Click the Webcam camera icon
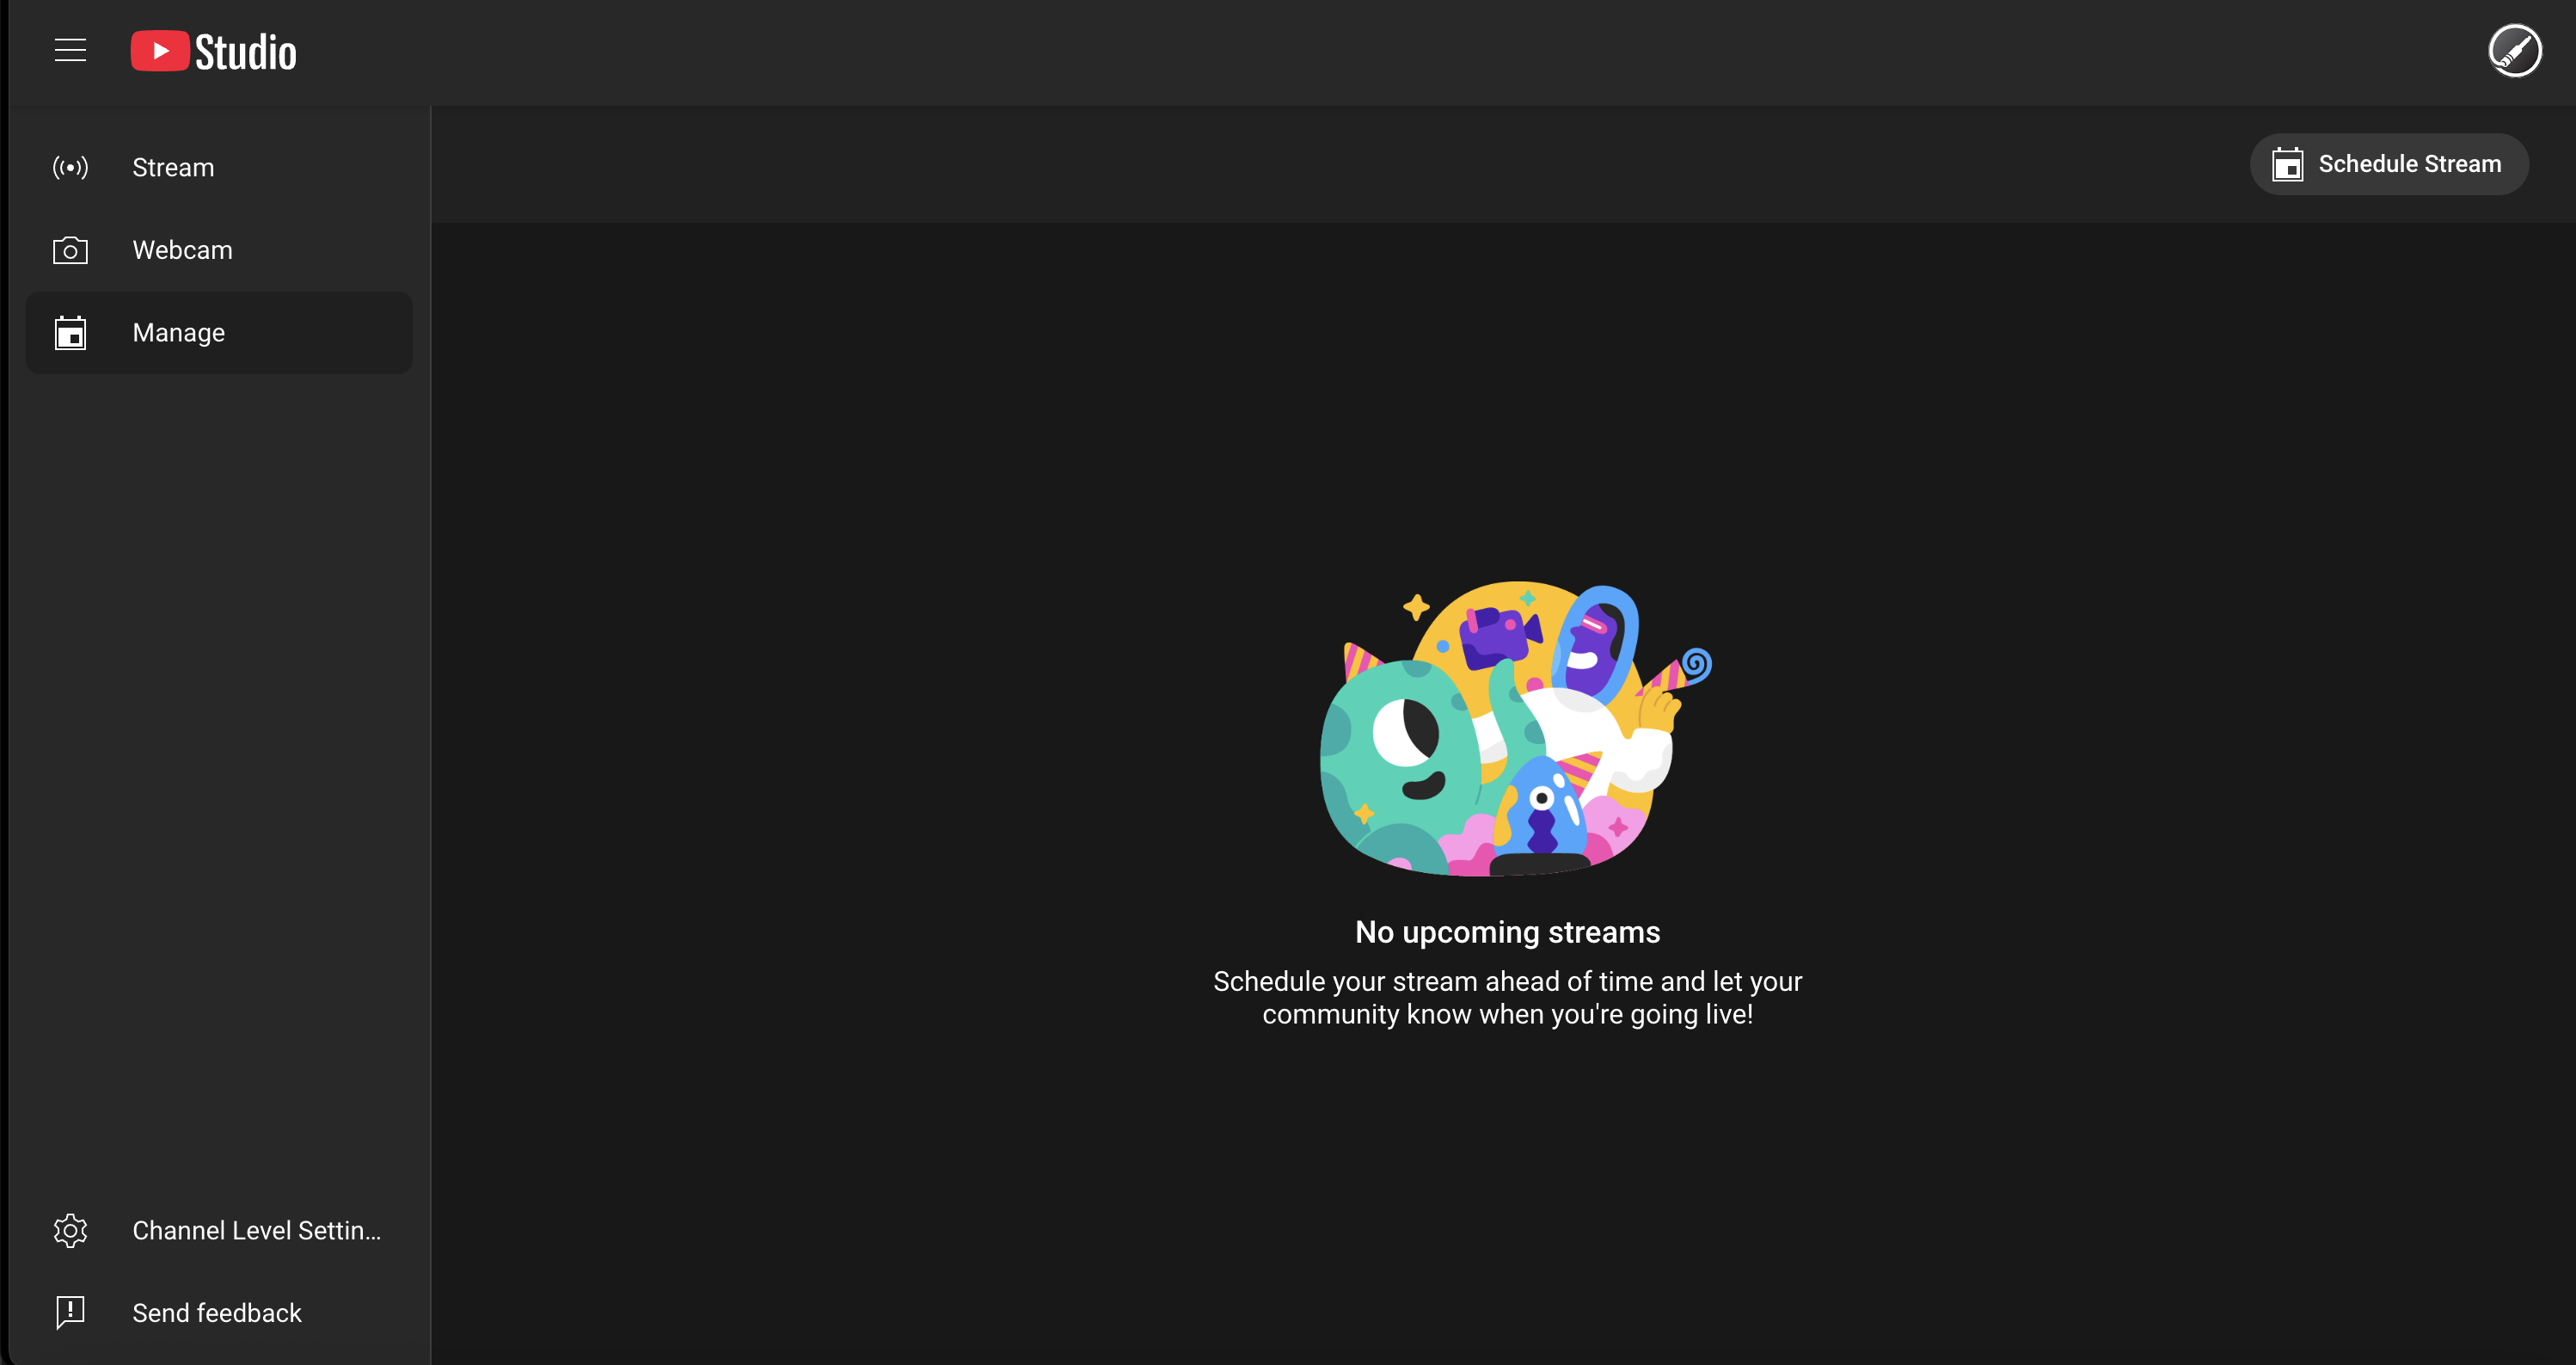Screen dimensions: 2576x1365 [x=70, y=250]
